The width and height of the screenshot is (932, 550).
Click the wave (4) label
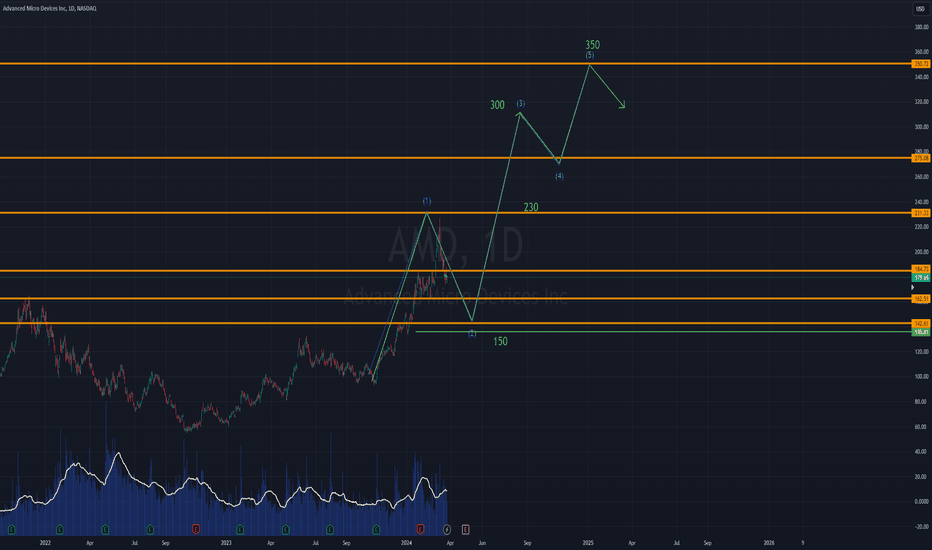click(x=559, y=176)
